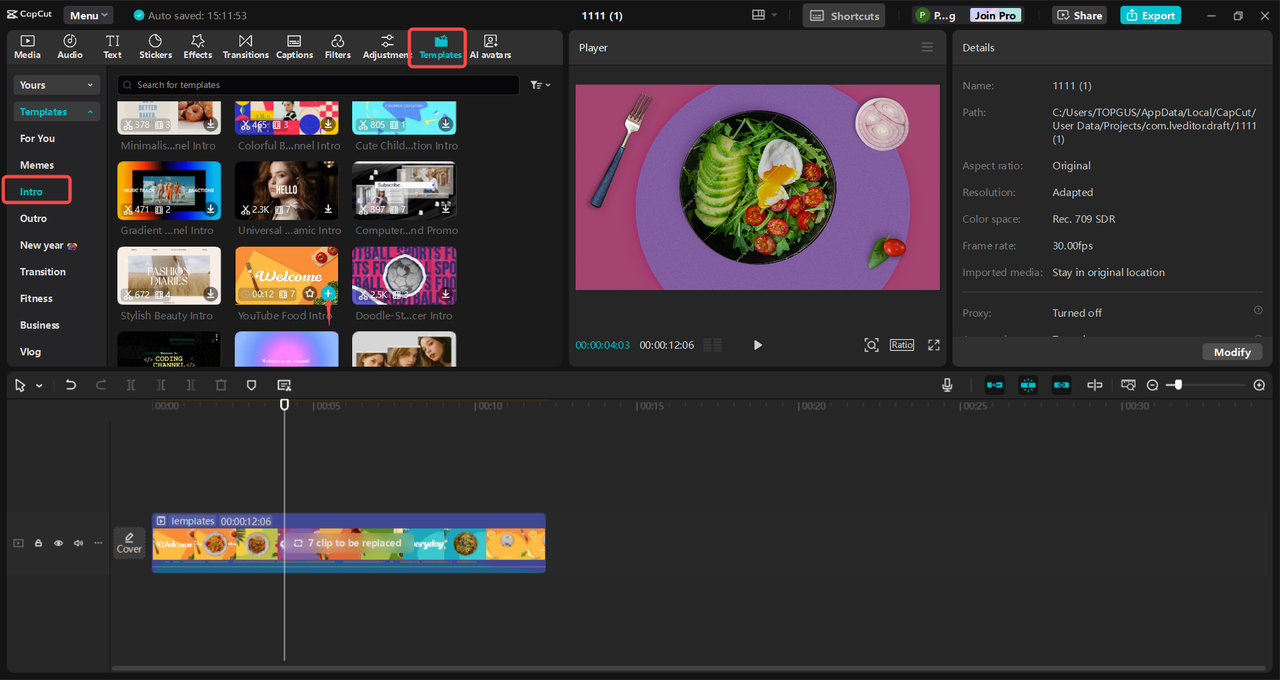1280x680 pixels.
Task: Select the Outro category
Action: coord(33,218)
